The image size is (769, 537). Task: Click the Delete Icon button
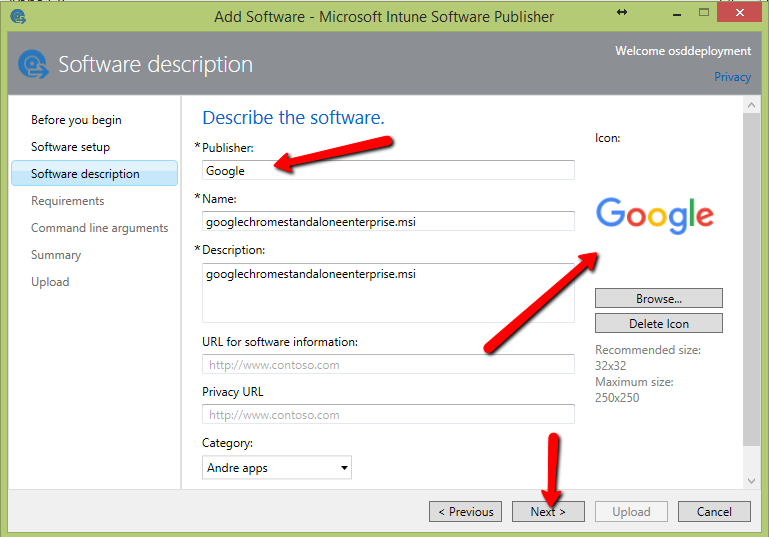pos(658,323)
